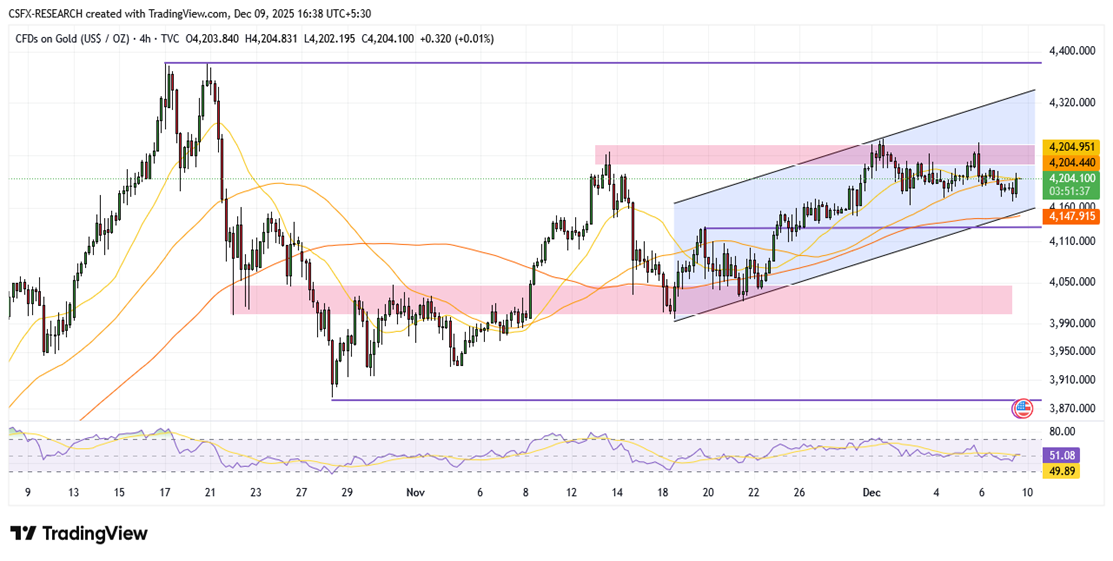Click the TradingView logo at bottom left
1113x561 pixels.
click(x=79, y=533)
